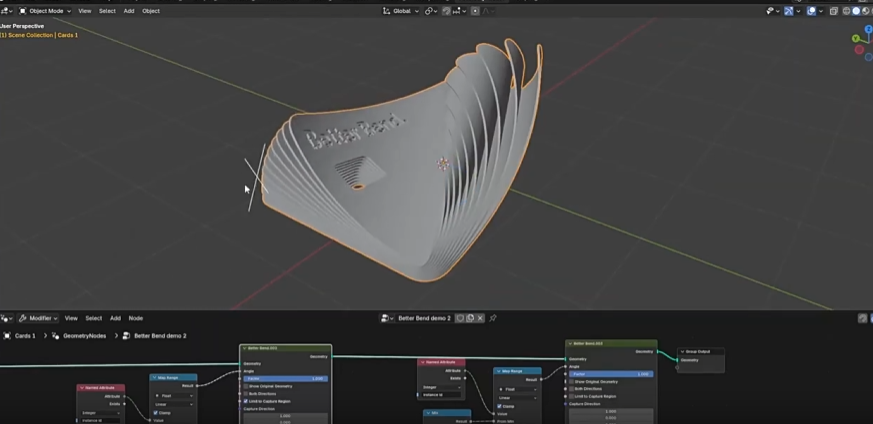Image resolution: width=873 pixels, height=424 pixels.
Task: Click GeometryNodes in the breadcrumb path
Action: [x=83, y=336]
